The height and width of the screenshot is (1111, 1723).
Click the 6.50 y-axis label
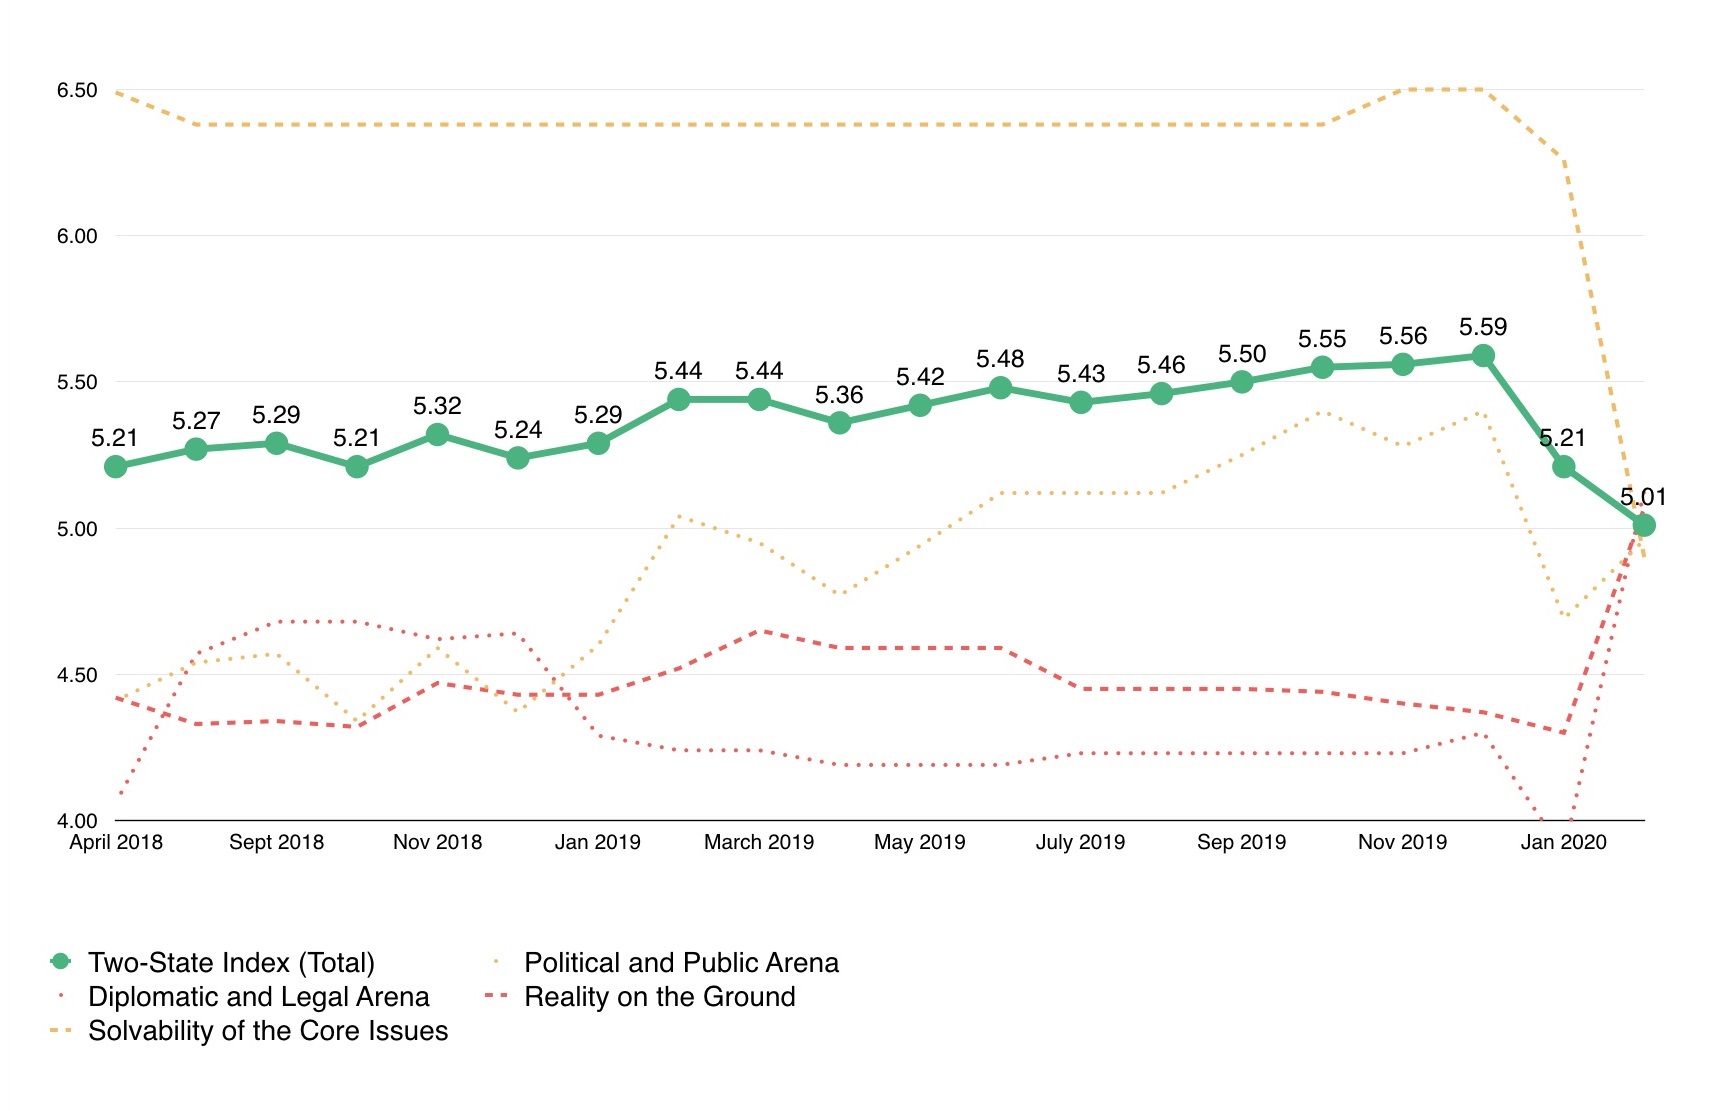tap(77, 90)
